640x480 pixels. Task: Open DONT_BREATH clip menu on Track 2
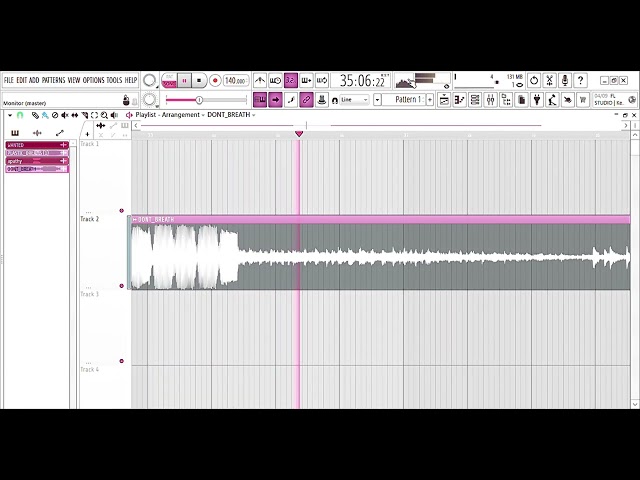point(135,220)
